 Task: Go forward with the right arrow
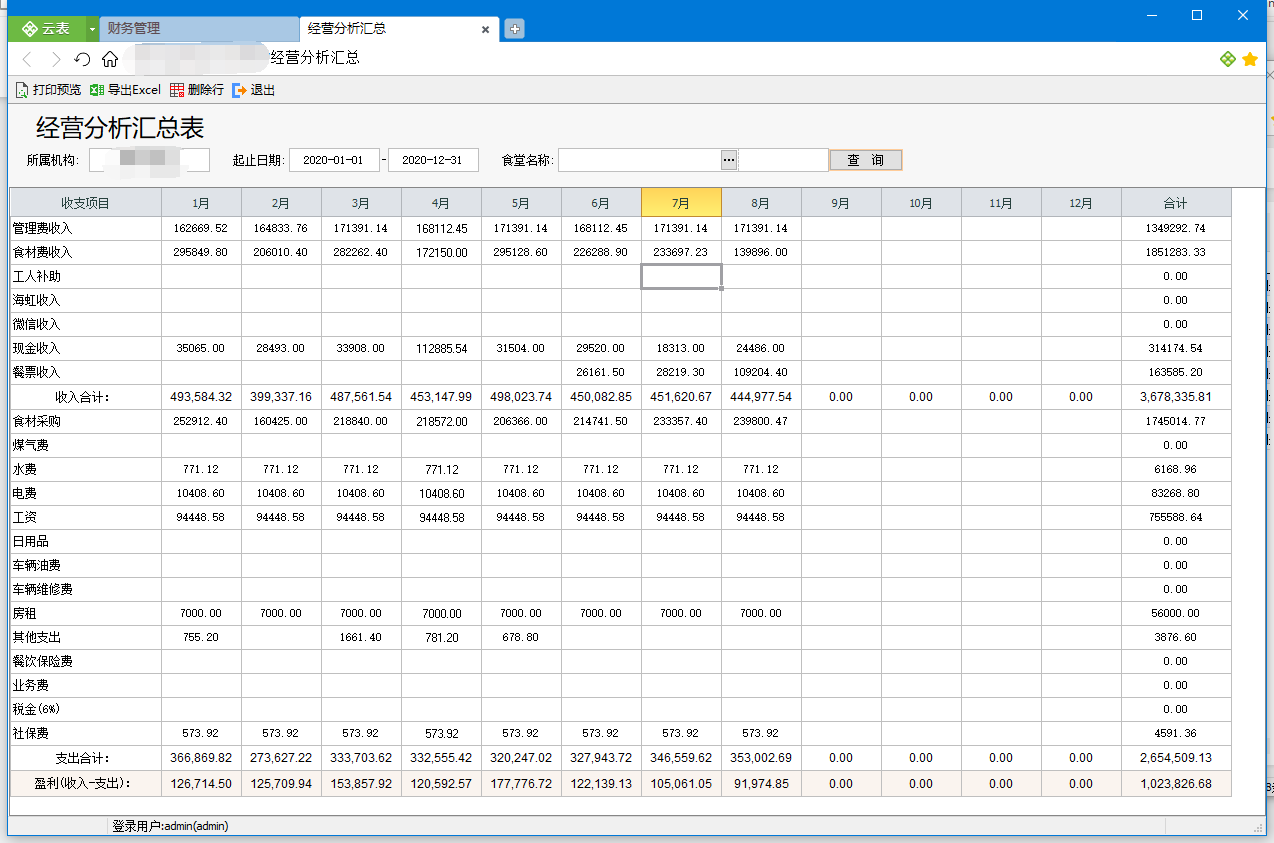[56, 59]
